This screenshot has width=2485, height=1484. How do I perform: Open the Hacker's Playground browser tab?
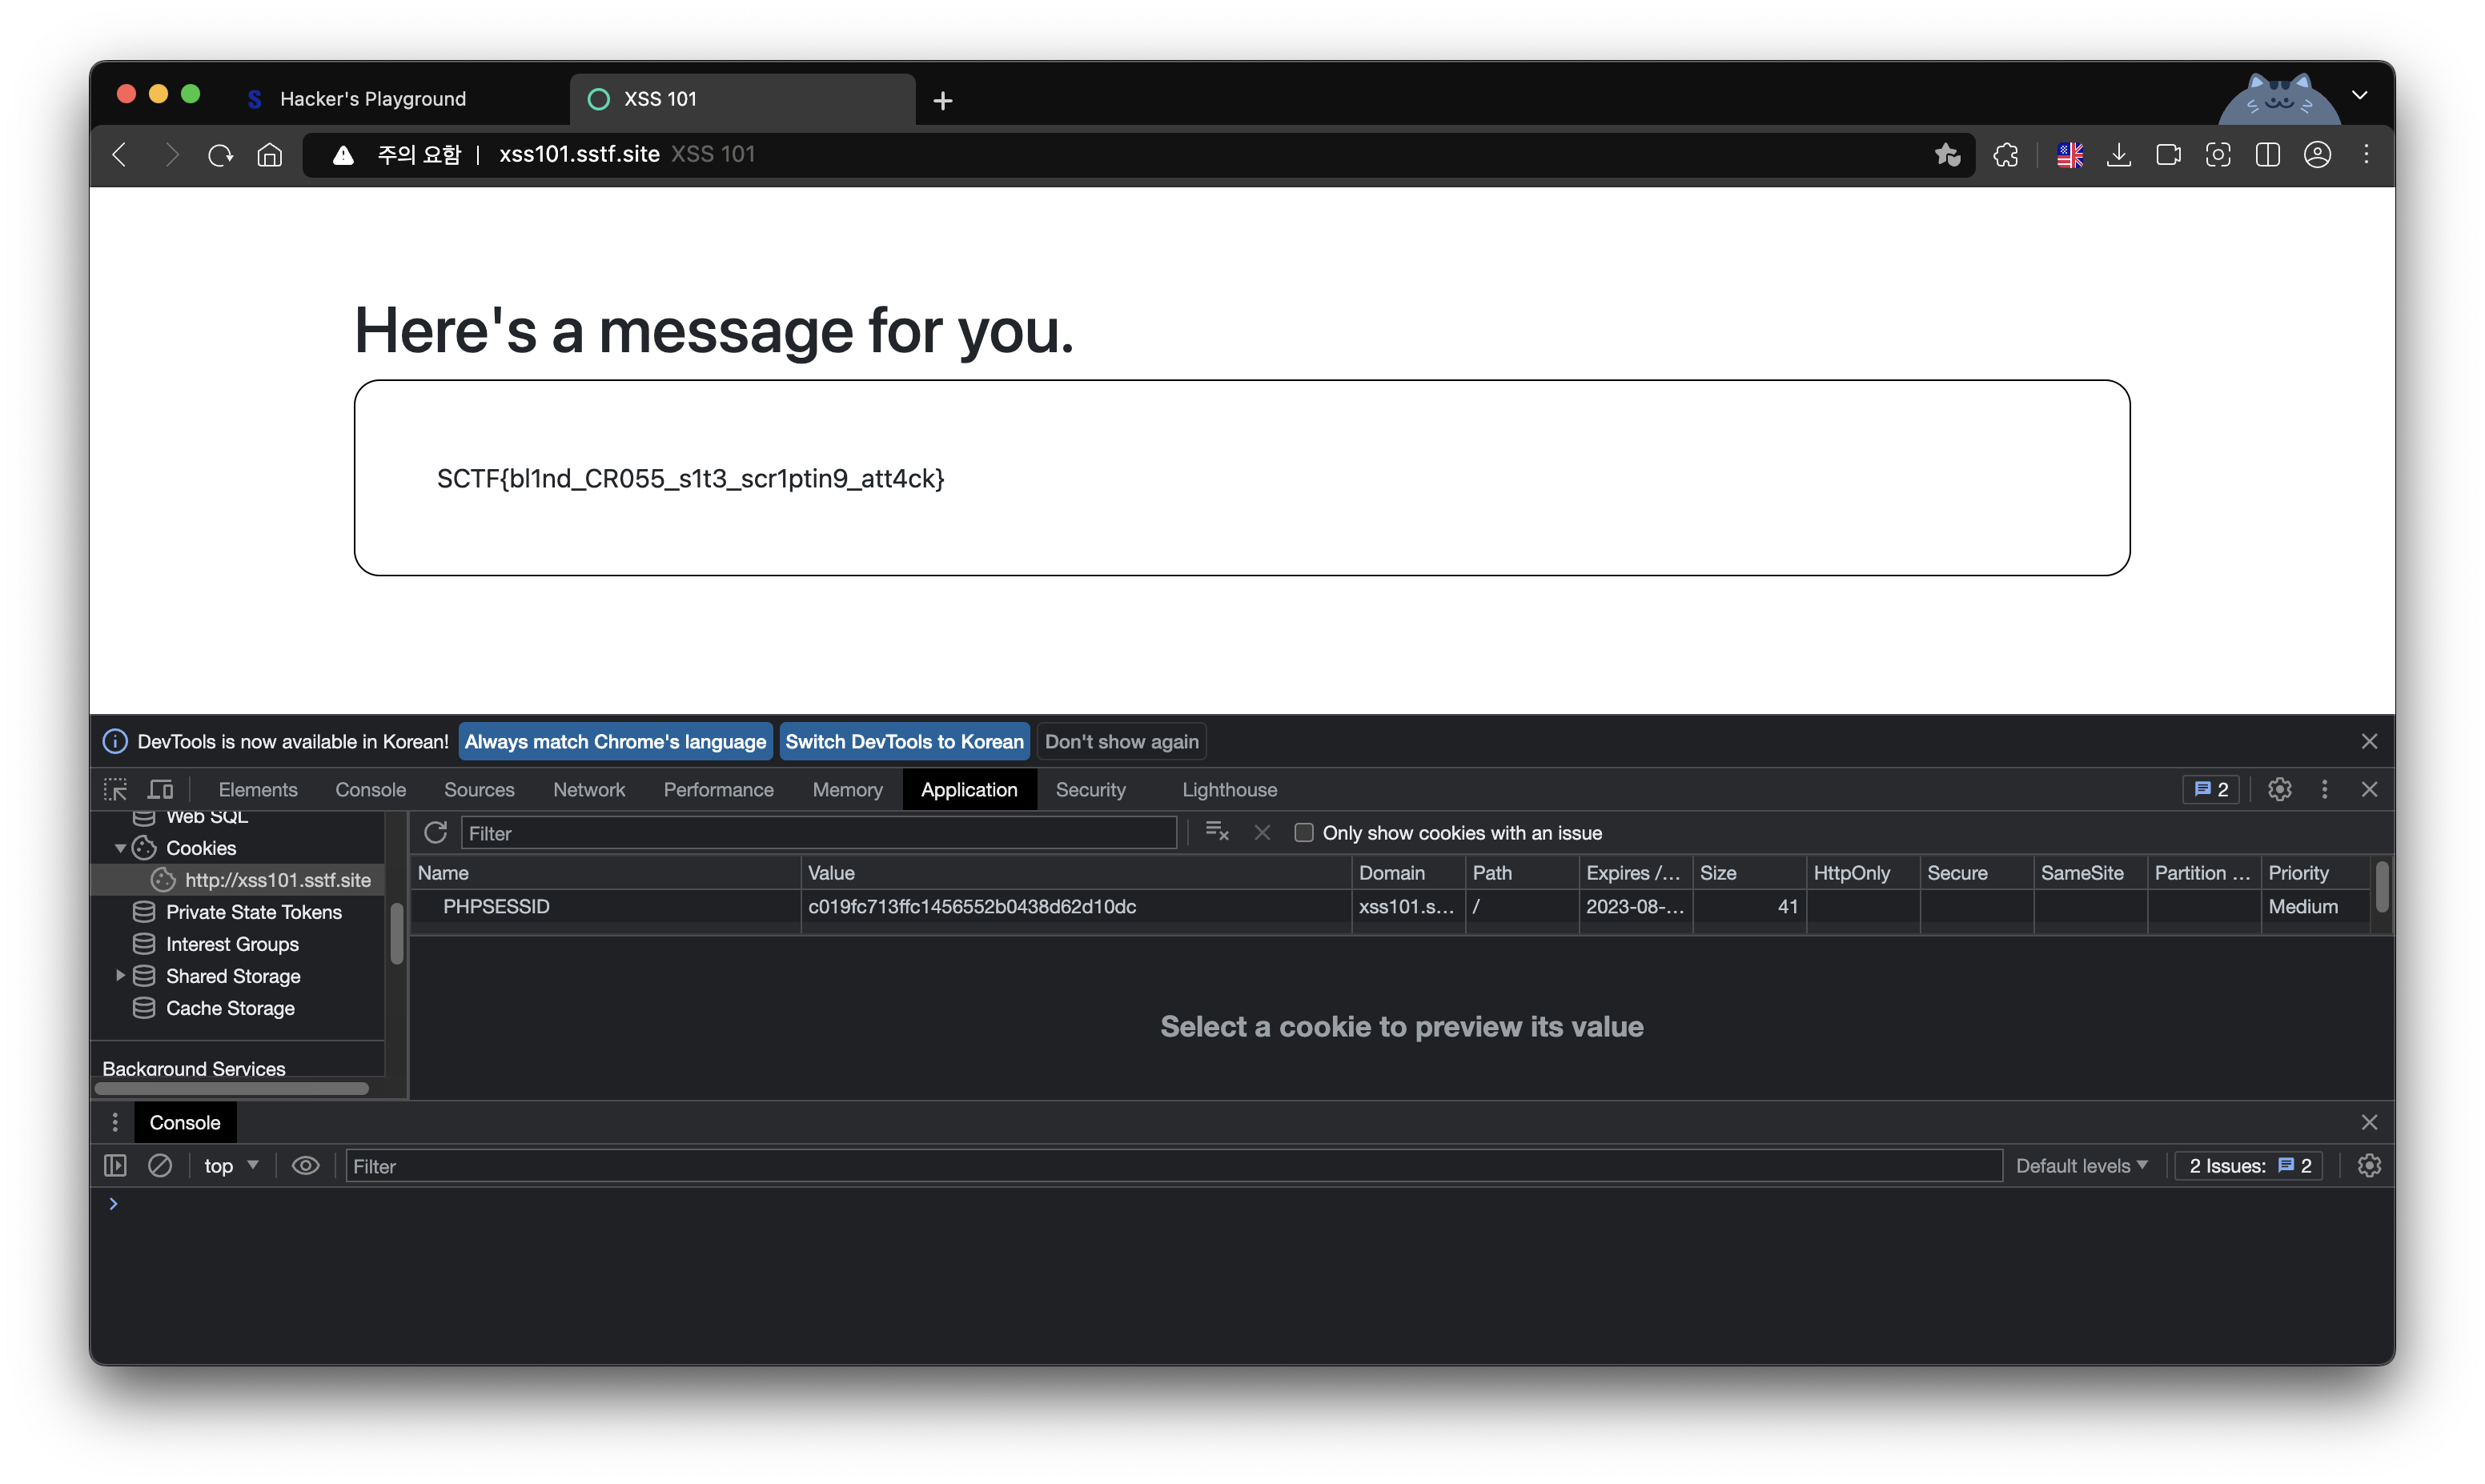point(372,99)
